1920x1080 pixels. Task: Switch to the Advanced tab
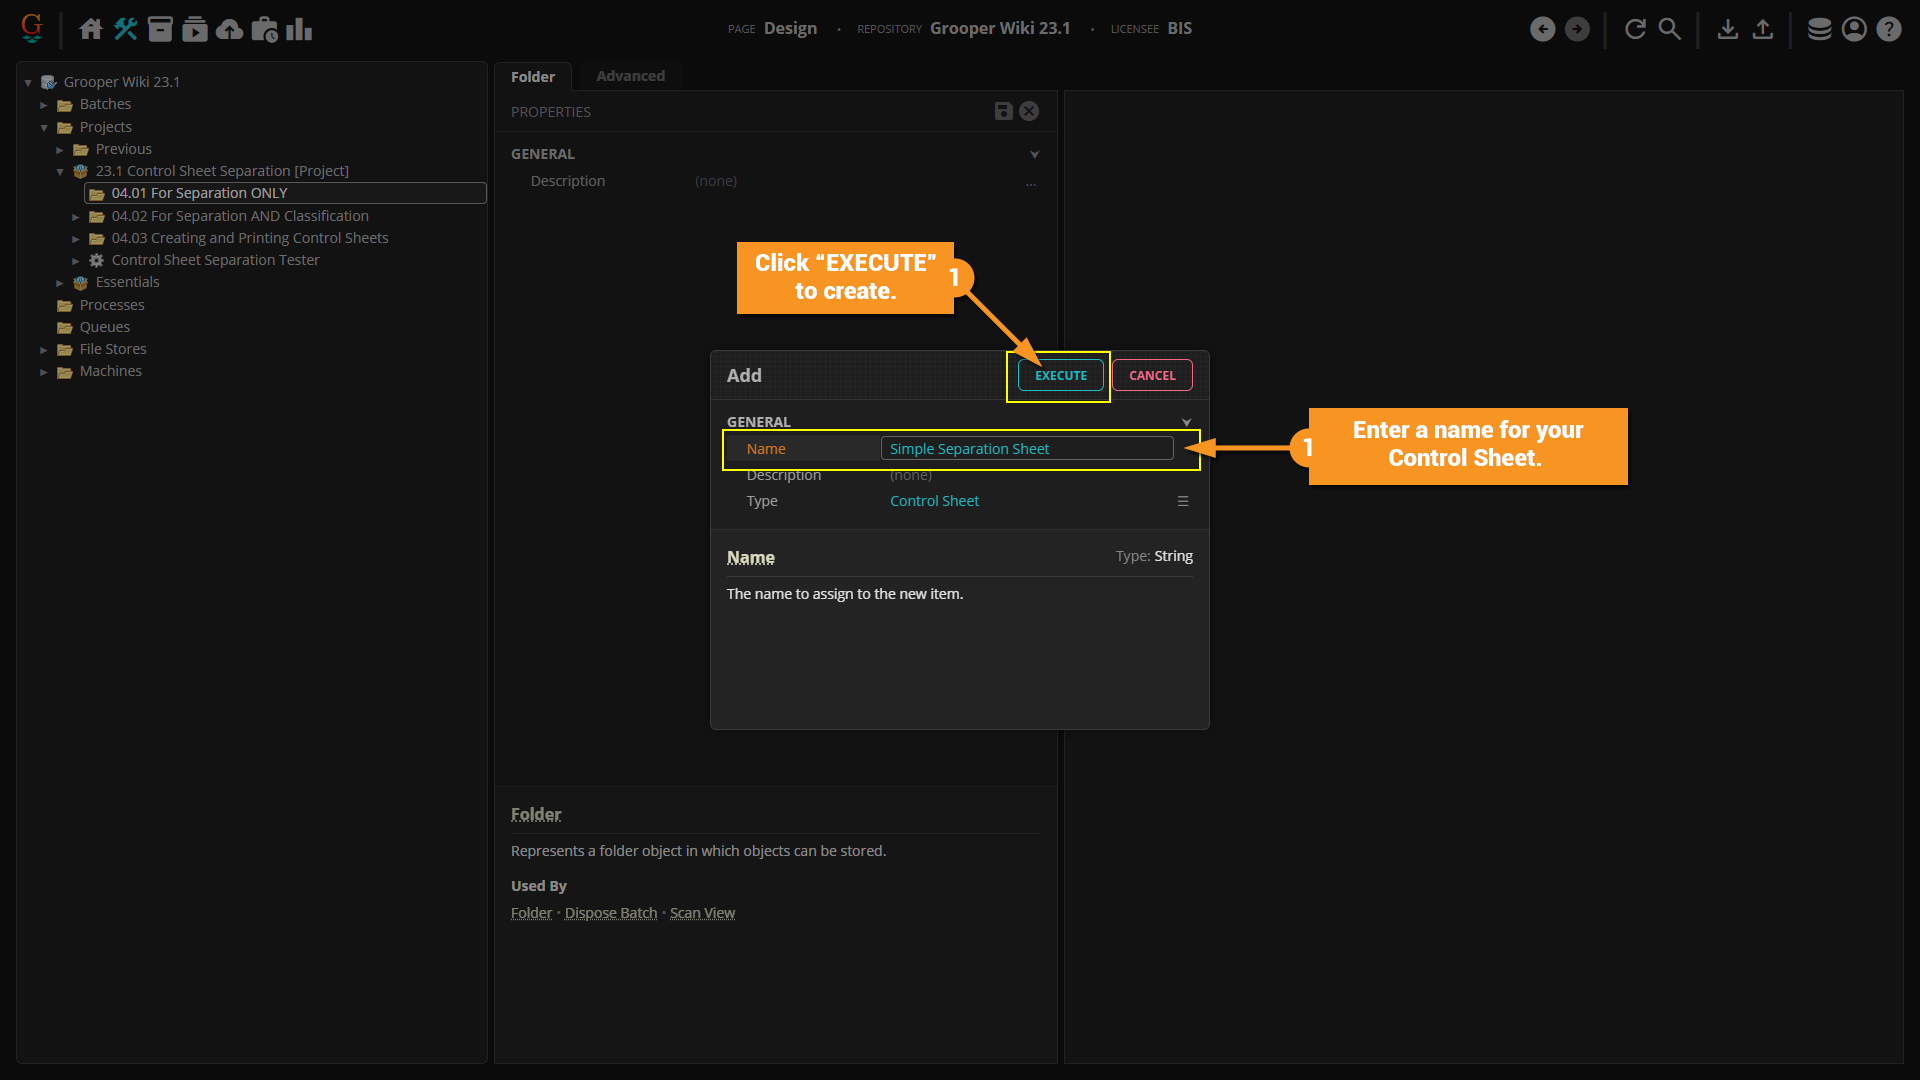tap(630, 76)
